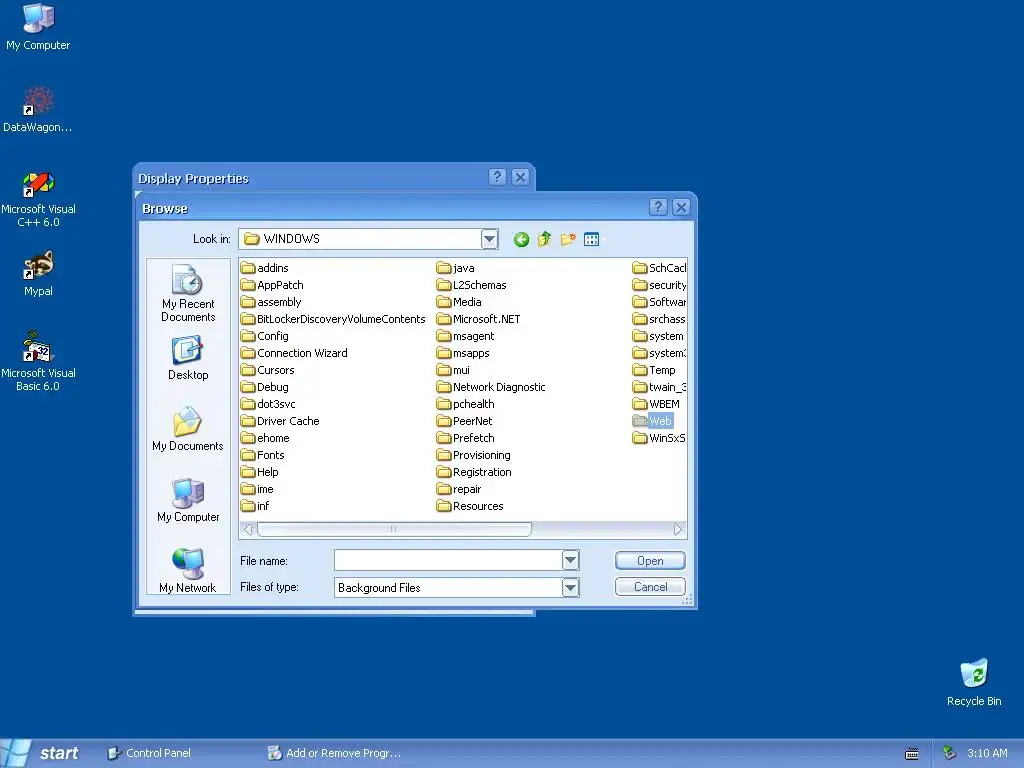This screenshot has height=768, width=1024.
Task: Expand the Look in dropdown
Action: [x=490, y=239]
